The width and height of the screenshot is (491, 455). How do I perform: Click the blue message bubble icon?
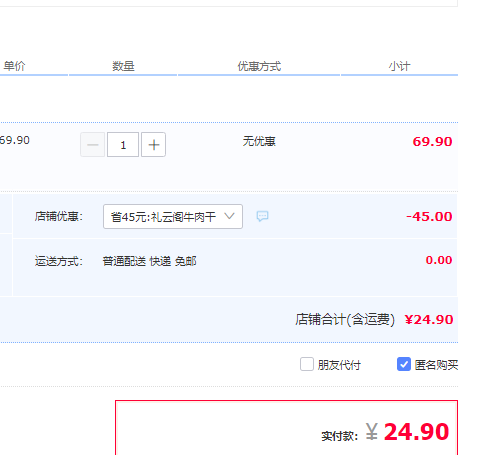click(262, 216)
